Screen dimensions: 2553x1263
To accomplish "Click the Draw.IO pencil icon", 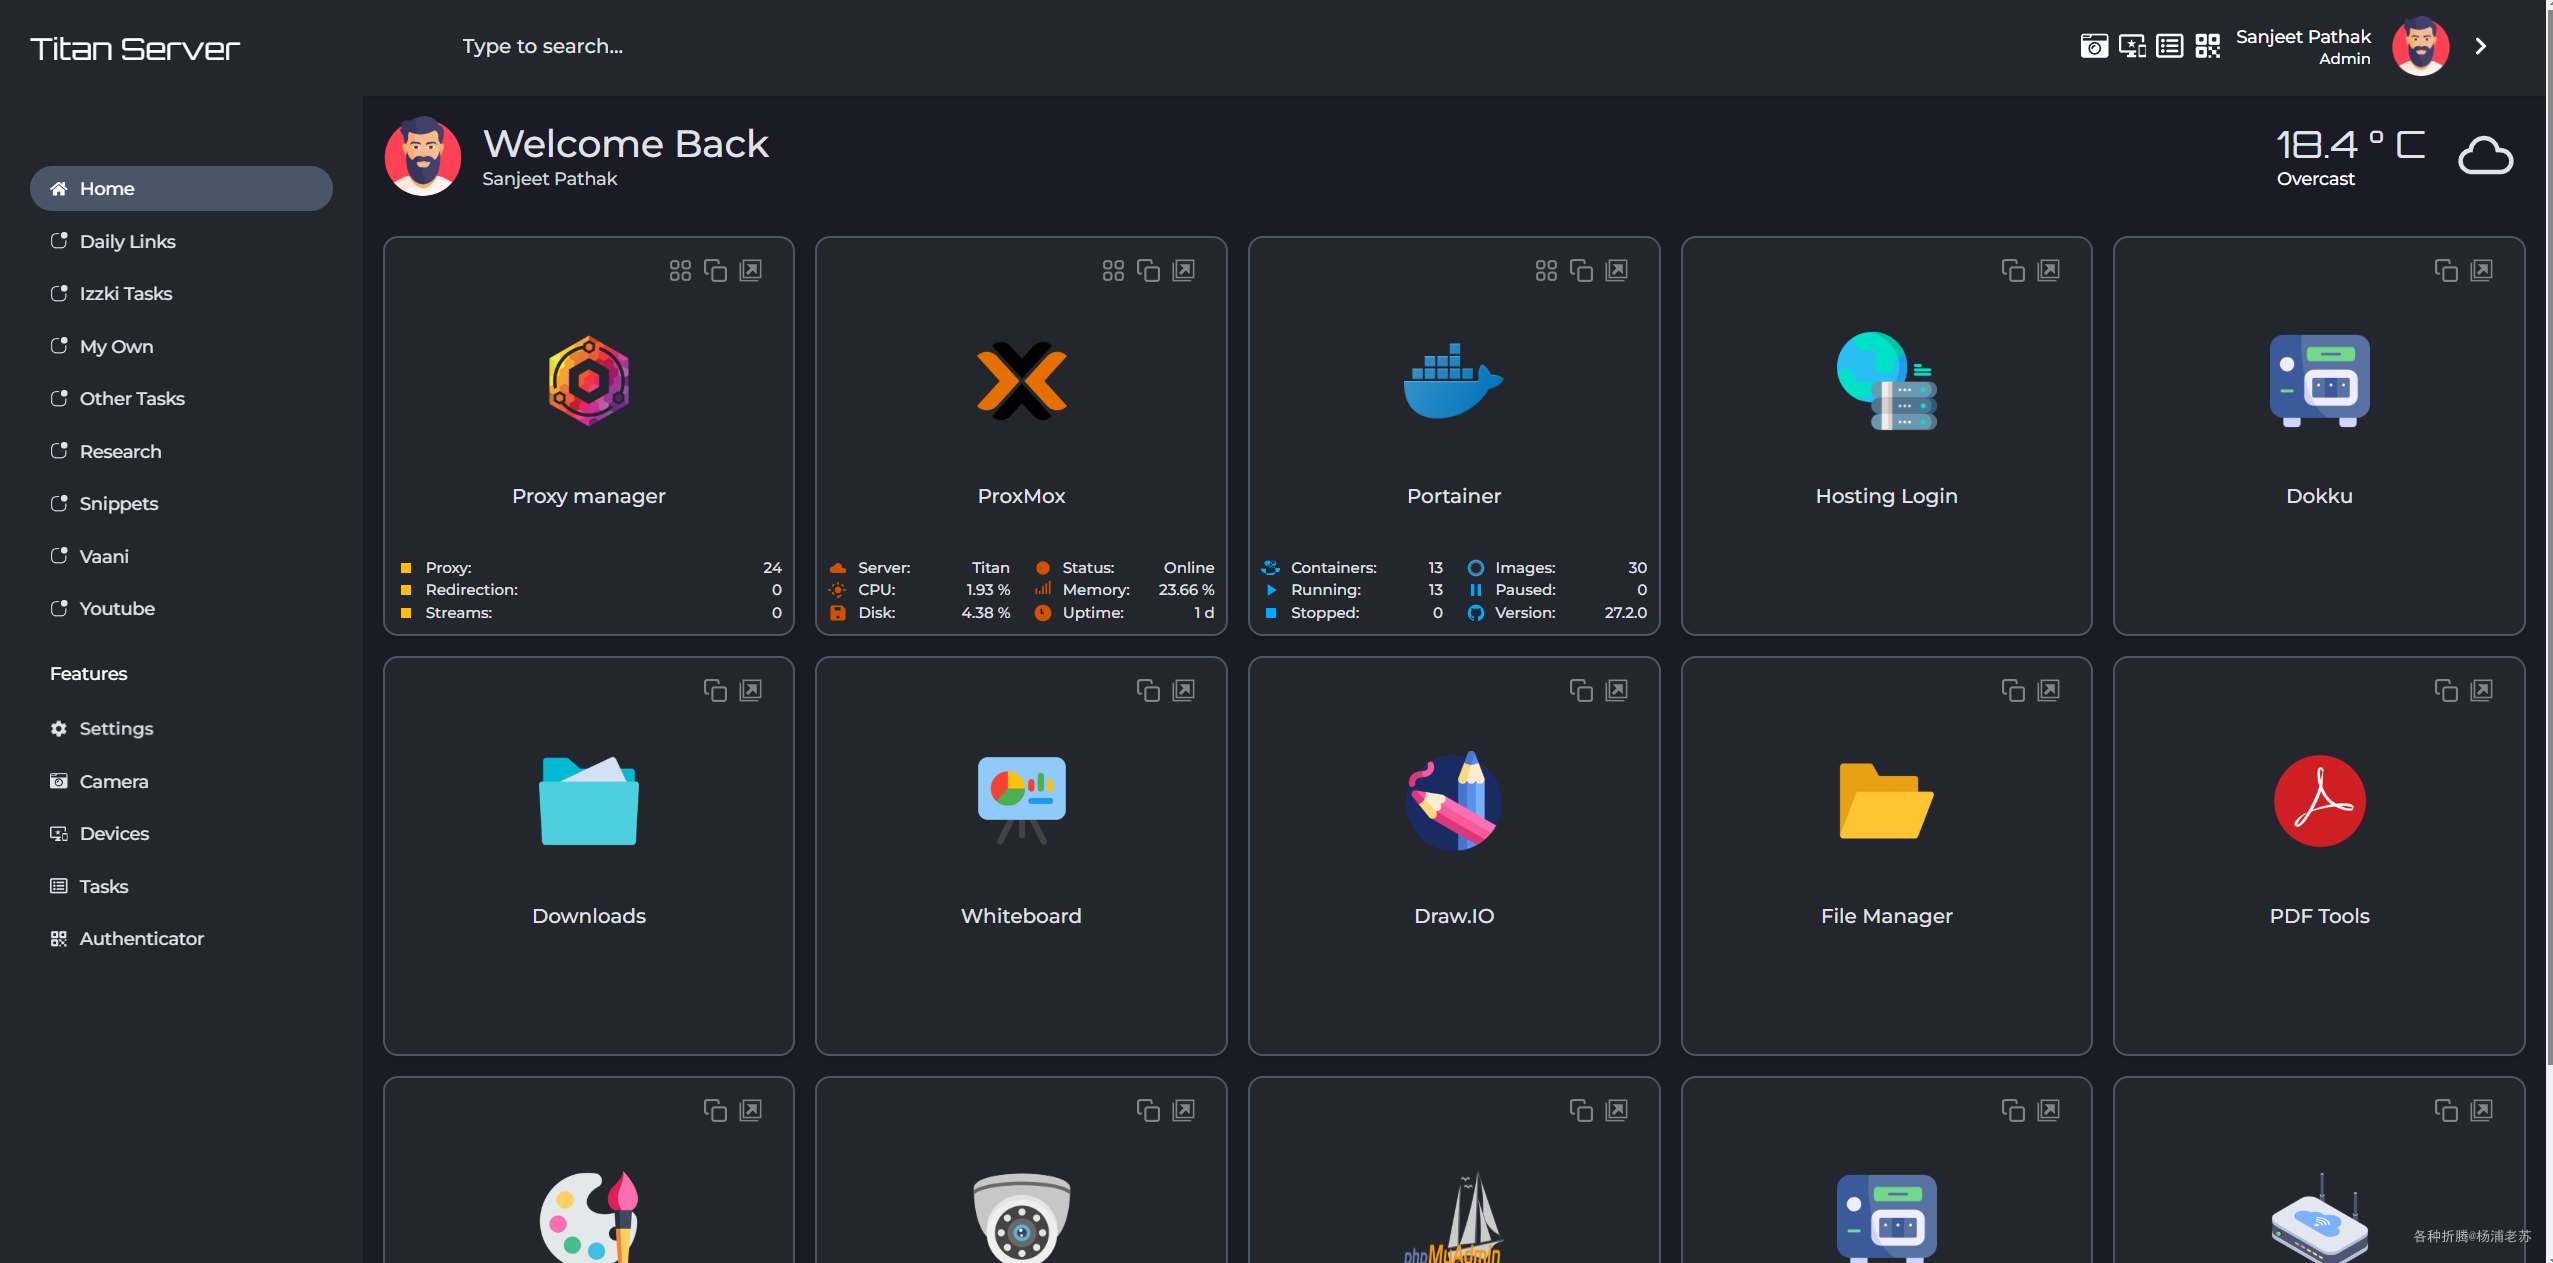I will (x=1454, y=801).
